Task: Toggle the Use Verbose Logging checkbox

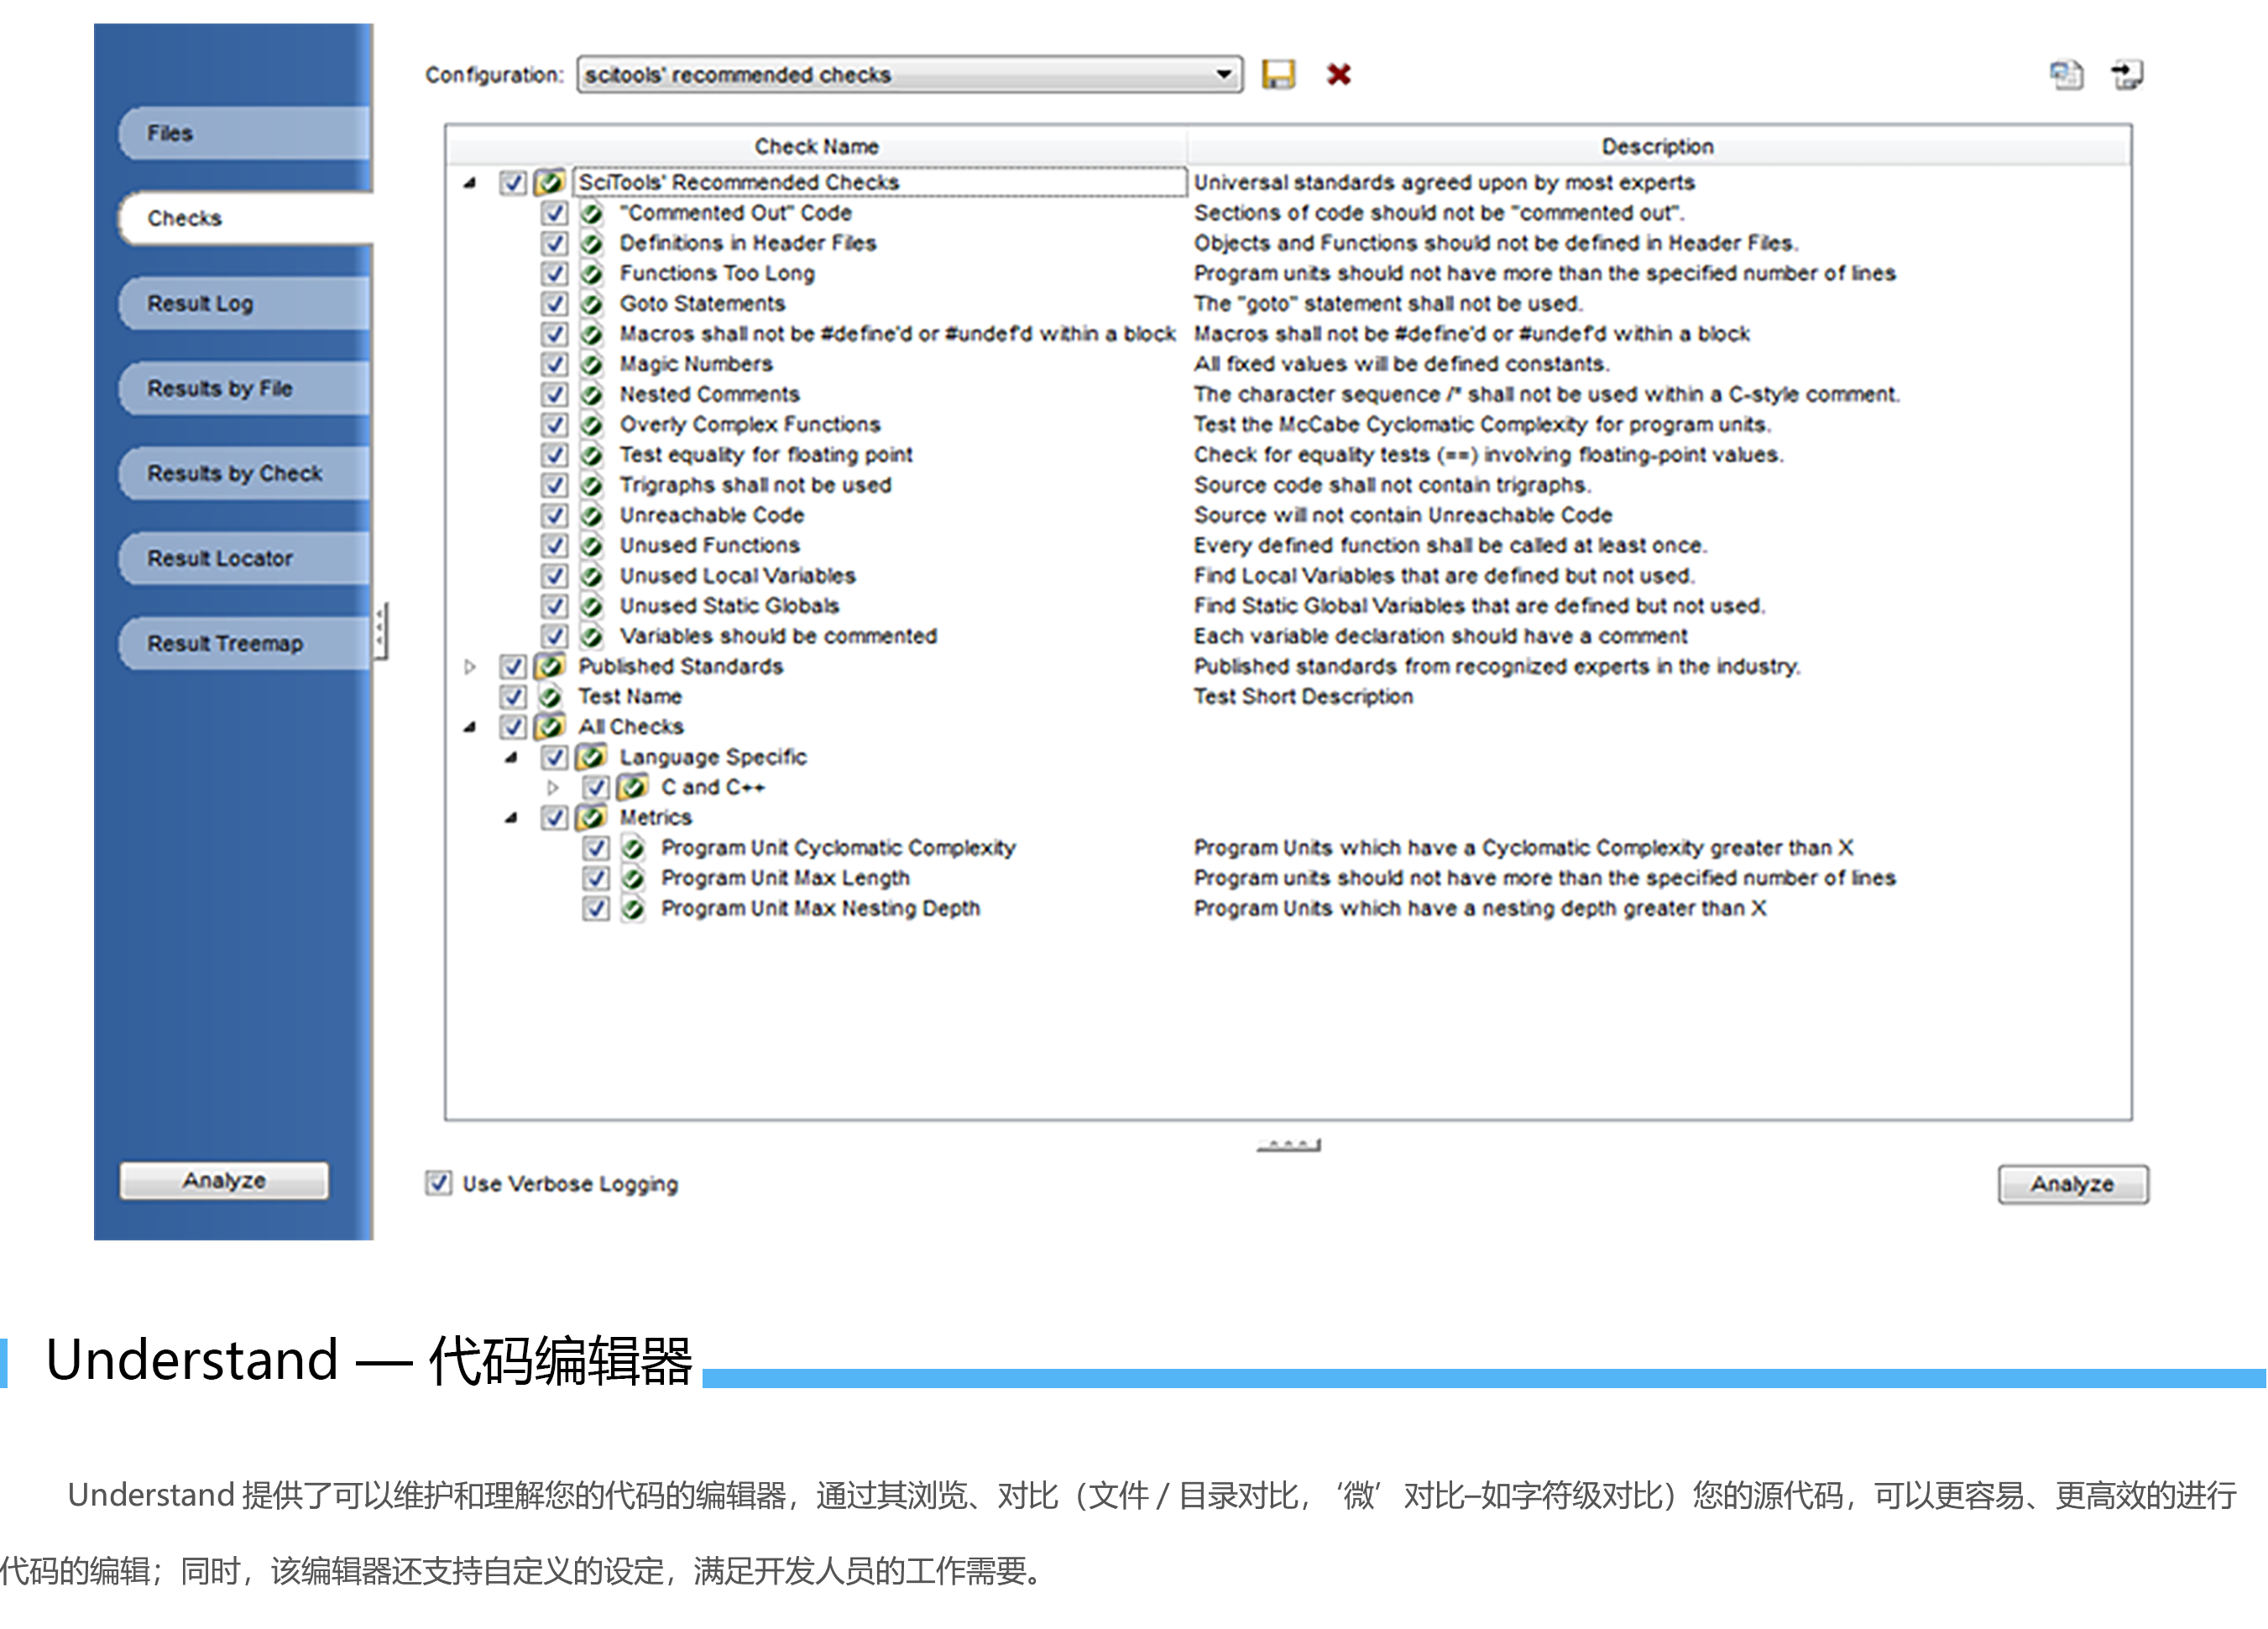Action: [x=438, y=1183]
